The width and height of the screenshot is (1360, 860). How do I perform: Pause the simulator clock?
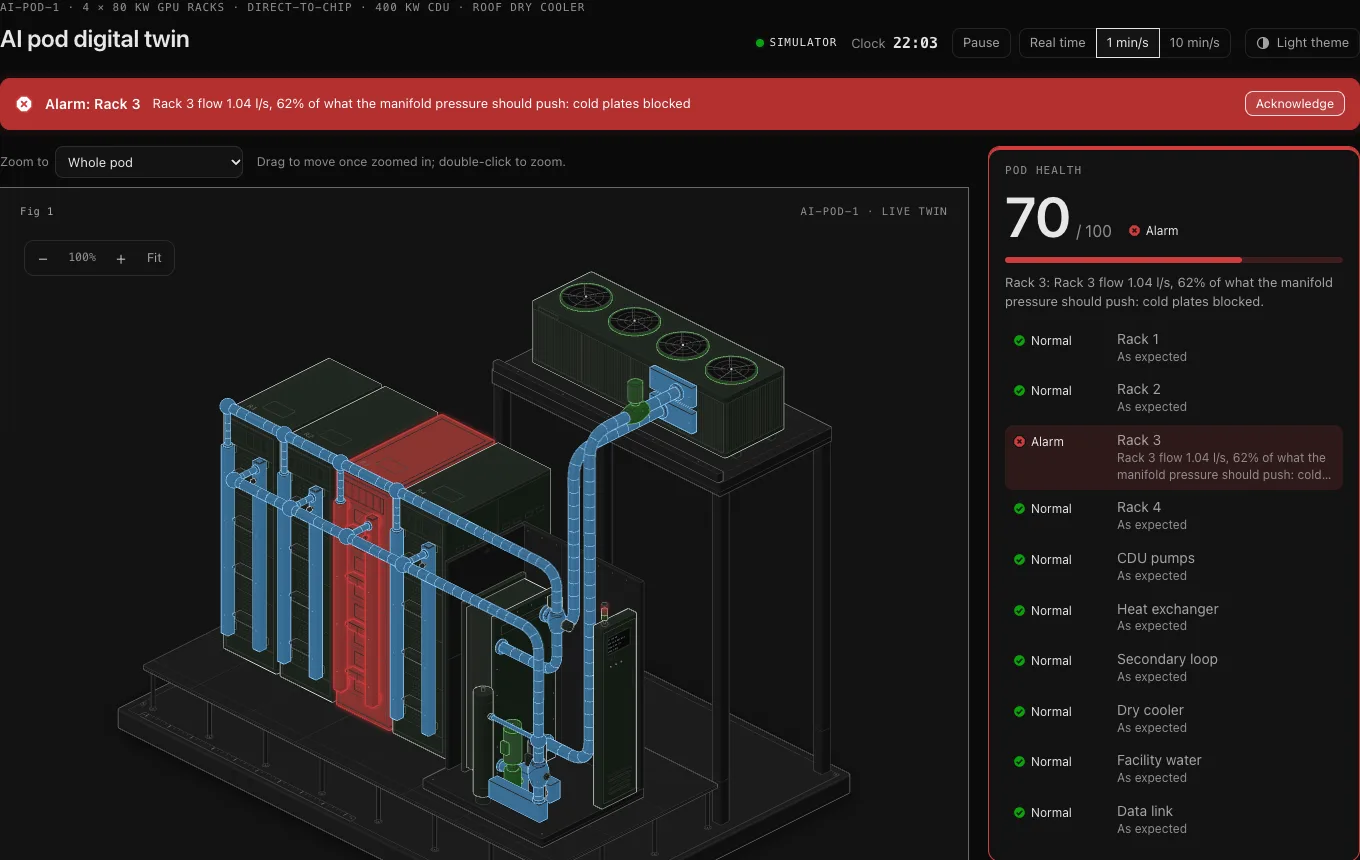click(x=981, y=43)
